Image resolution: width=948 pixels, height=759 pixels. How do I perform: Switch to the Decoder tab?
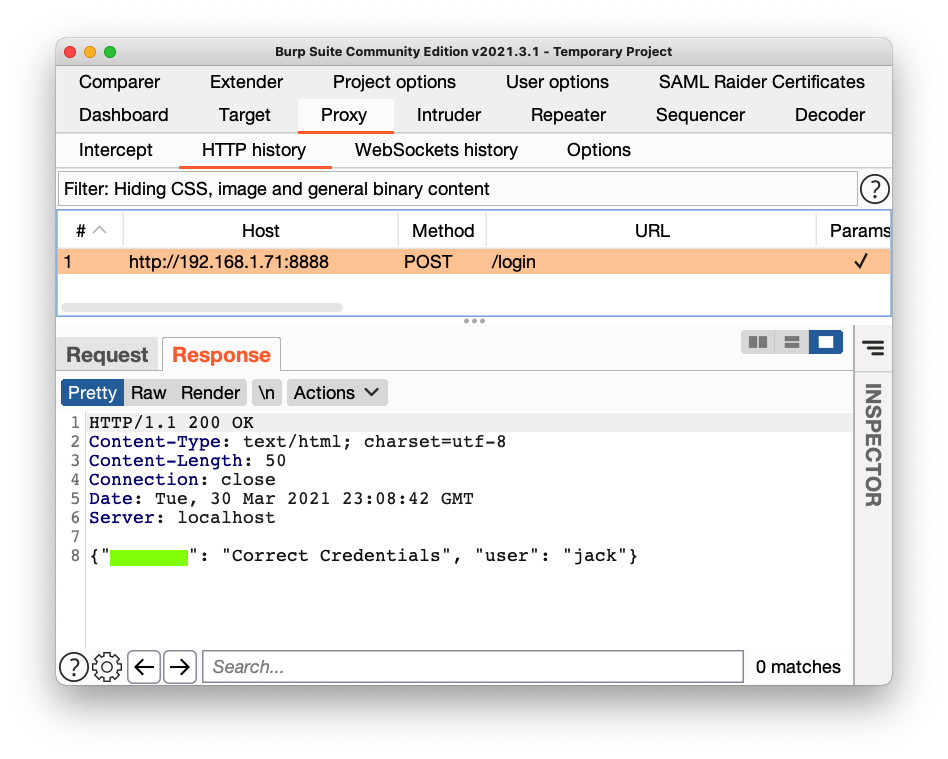(830, 115)
